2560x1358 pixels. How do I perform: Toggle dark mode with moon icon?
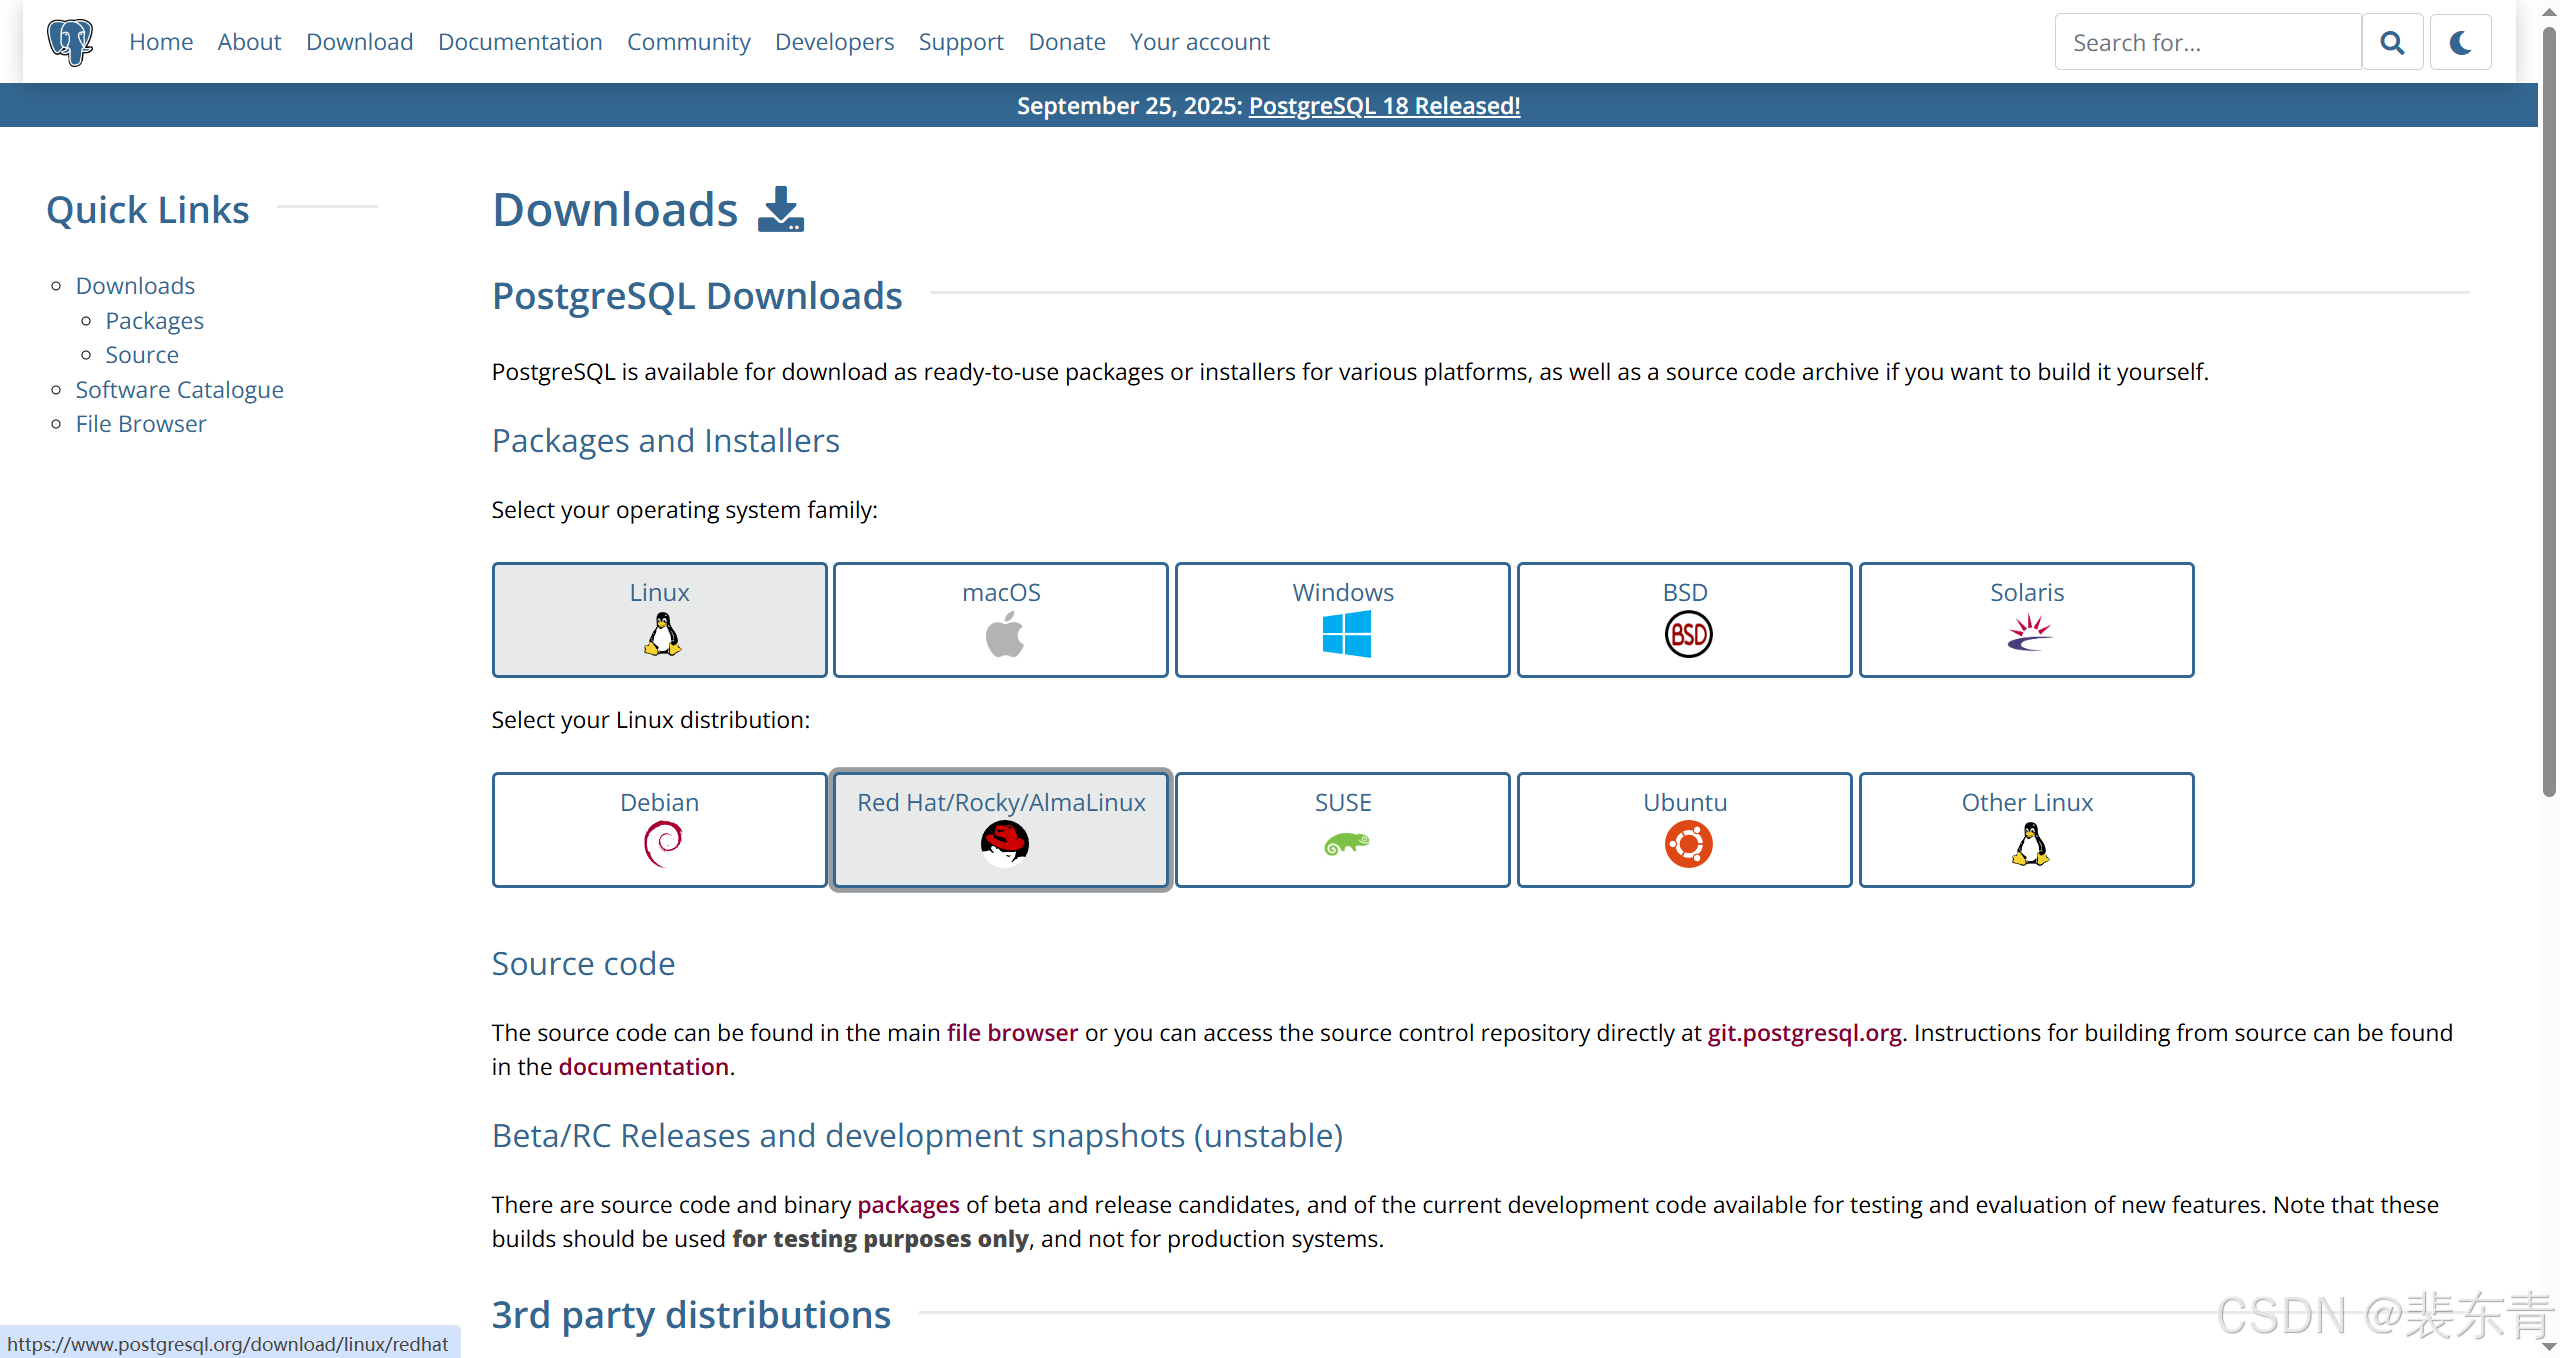tap(2461, 42)
